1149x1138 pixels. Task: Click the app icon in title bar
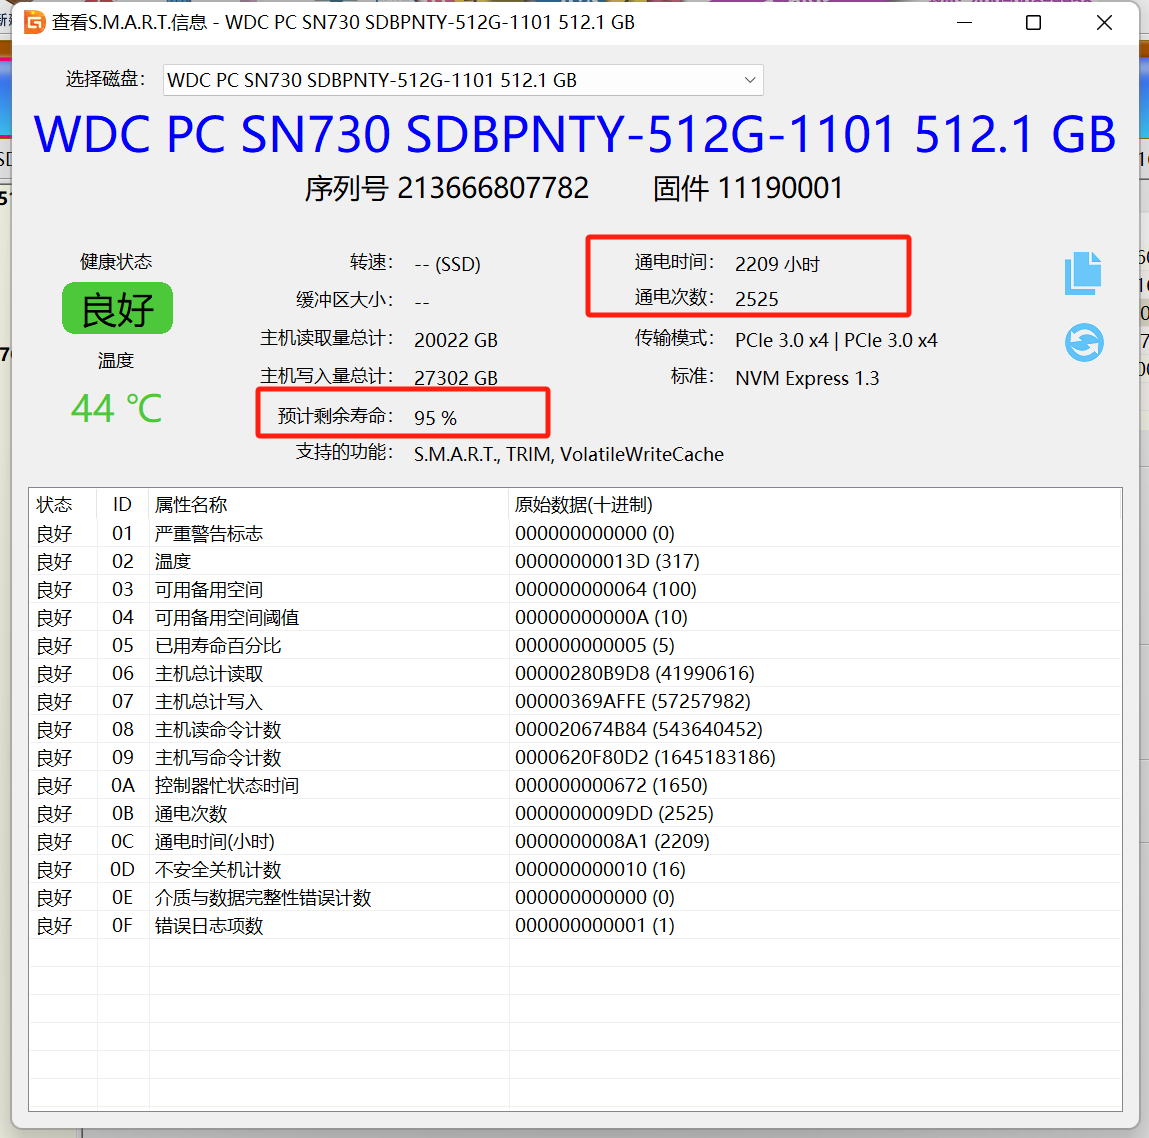click(34, 23)
